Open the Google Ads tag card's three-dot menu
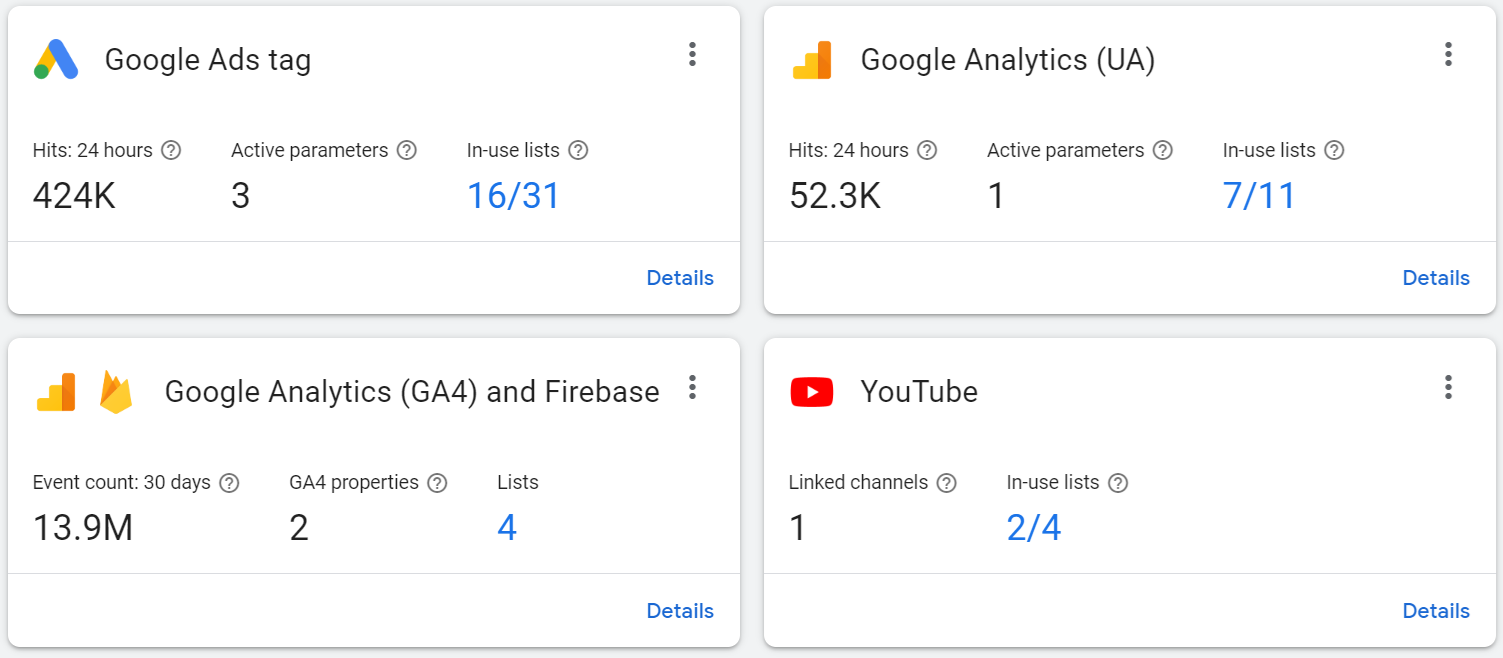 coord(692,55)
